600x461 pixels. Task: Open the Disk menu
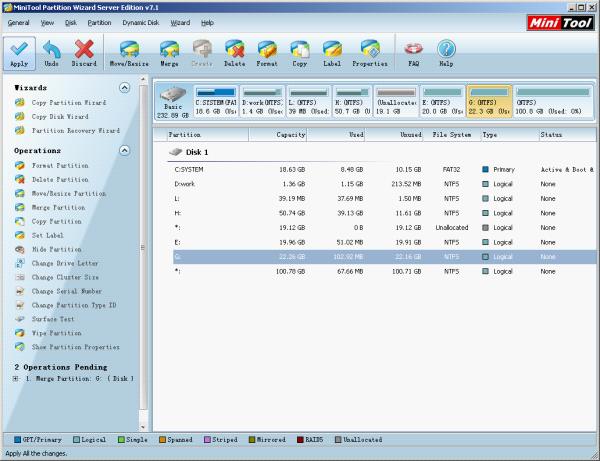pos(71,23)
